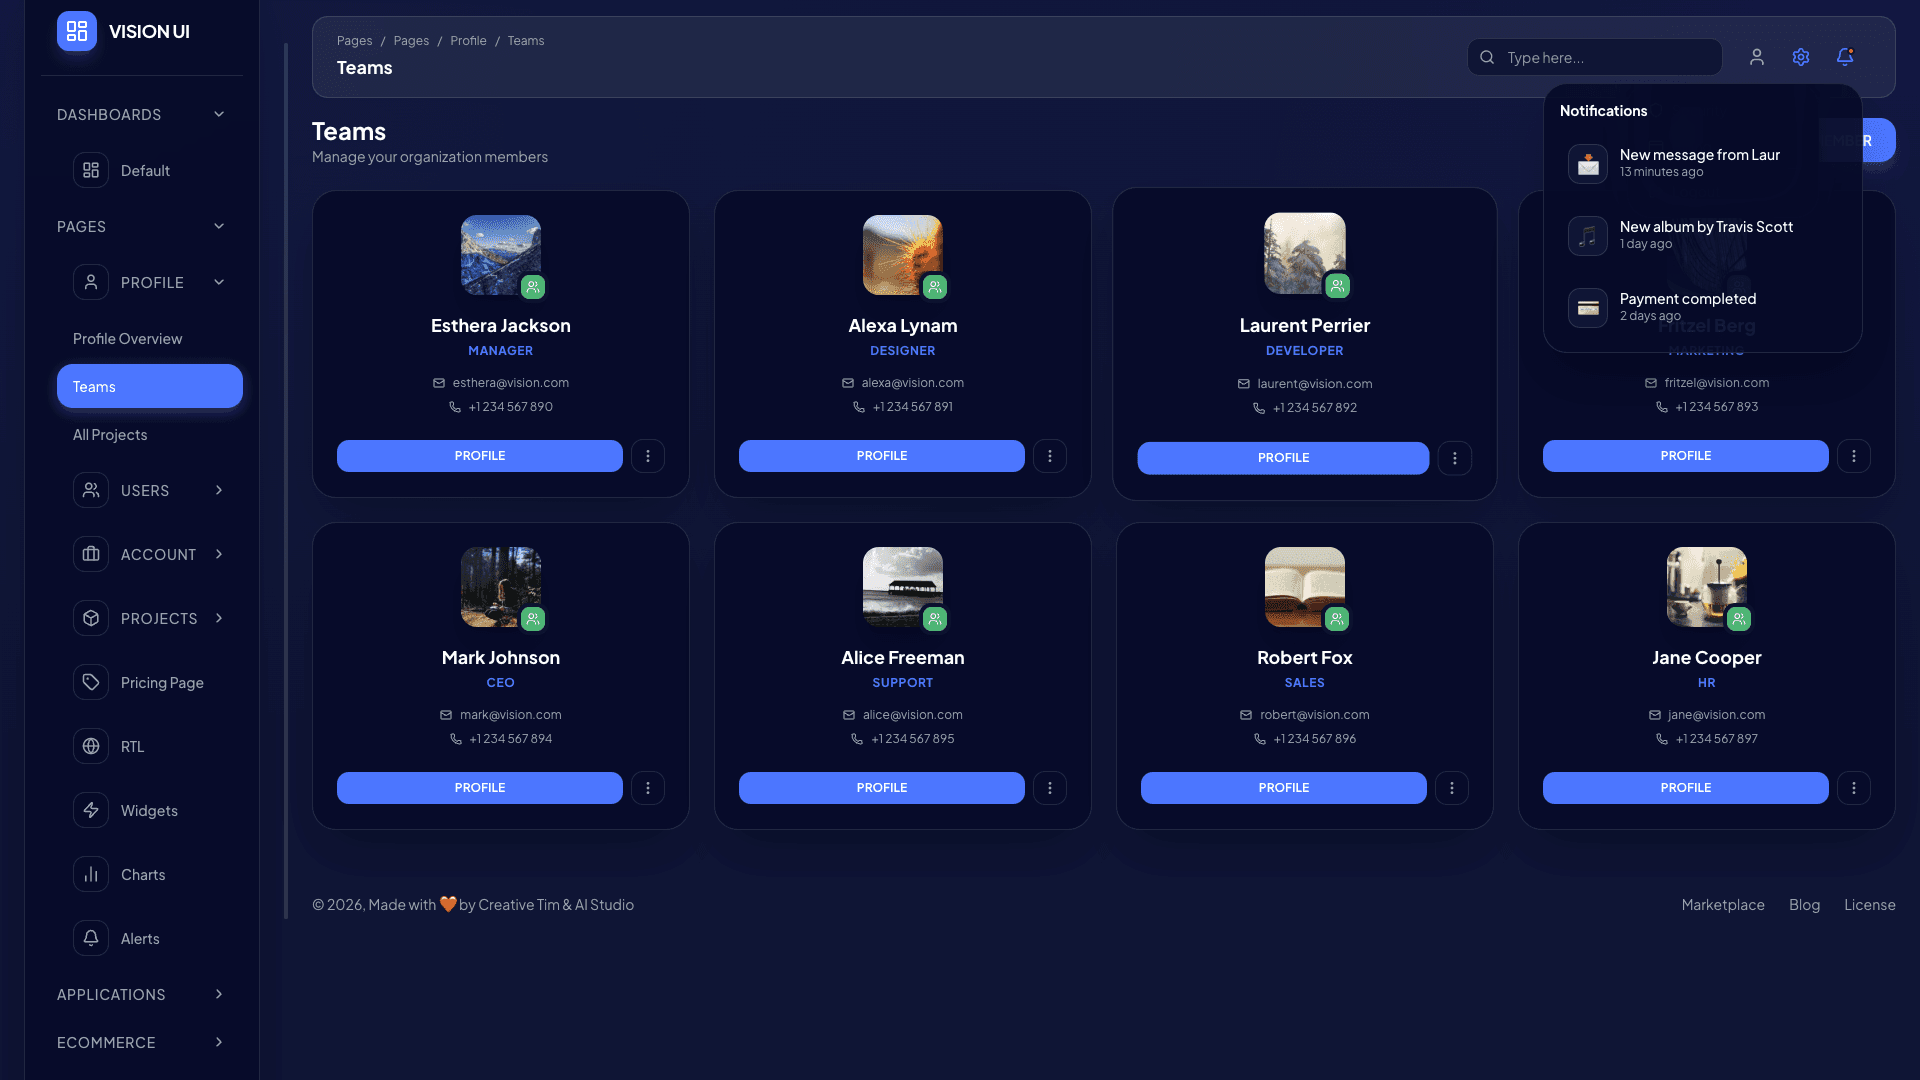Open Alexa Lynam's profile
This screenshot has width=1920, height=1080.
pos(881,455)
